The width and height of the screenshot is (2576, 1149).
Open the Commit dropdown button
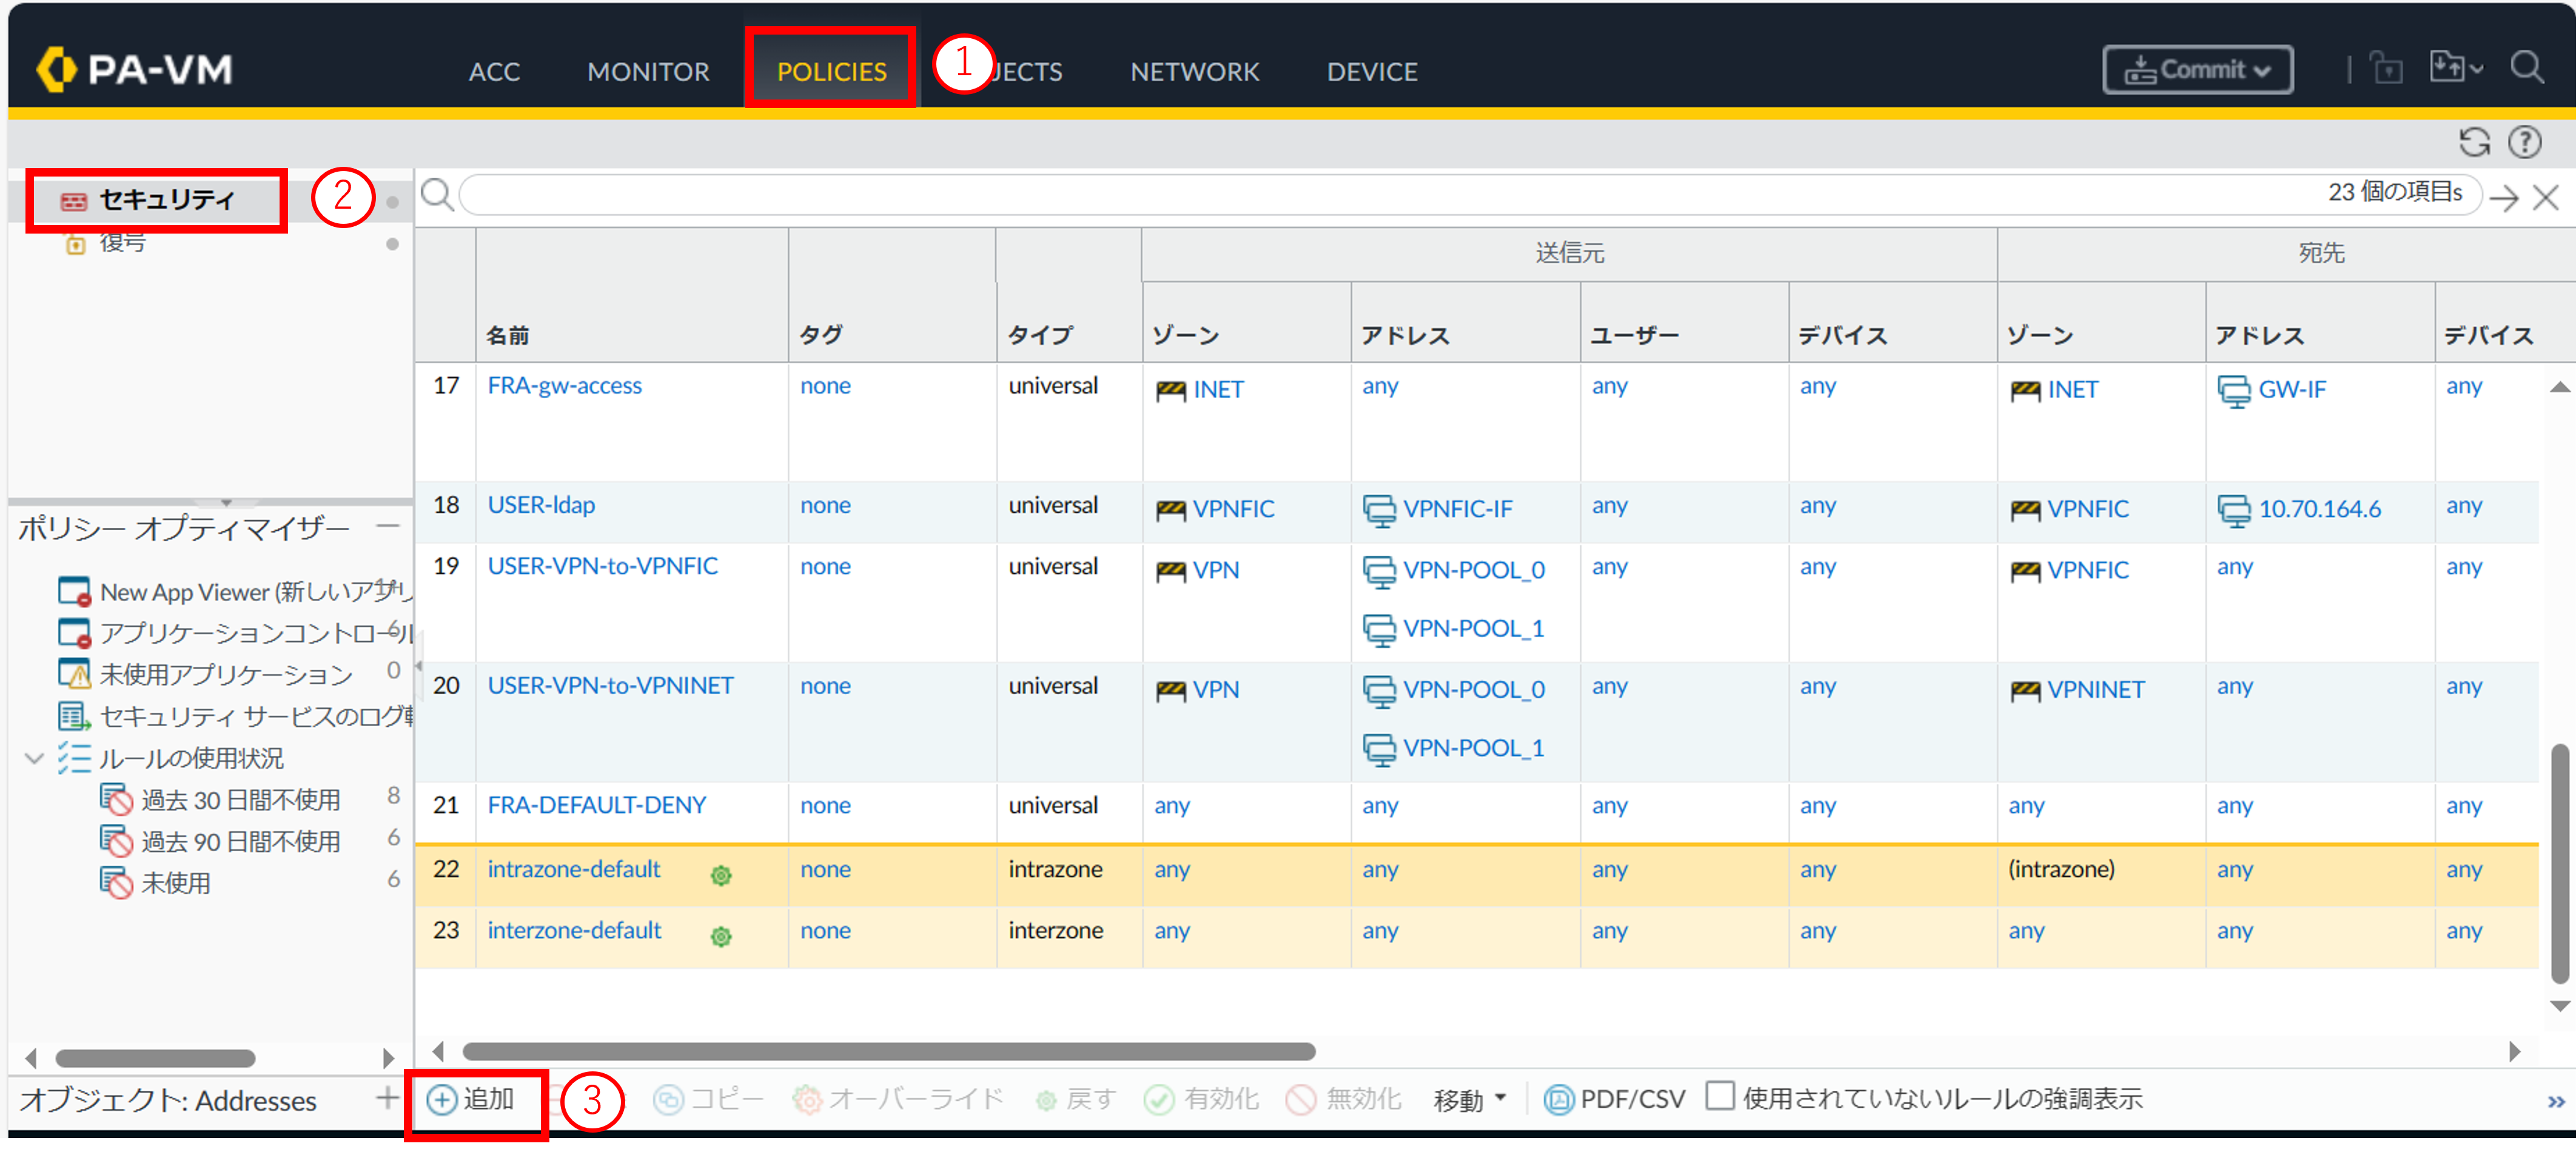tap(2197, 70)
